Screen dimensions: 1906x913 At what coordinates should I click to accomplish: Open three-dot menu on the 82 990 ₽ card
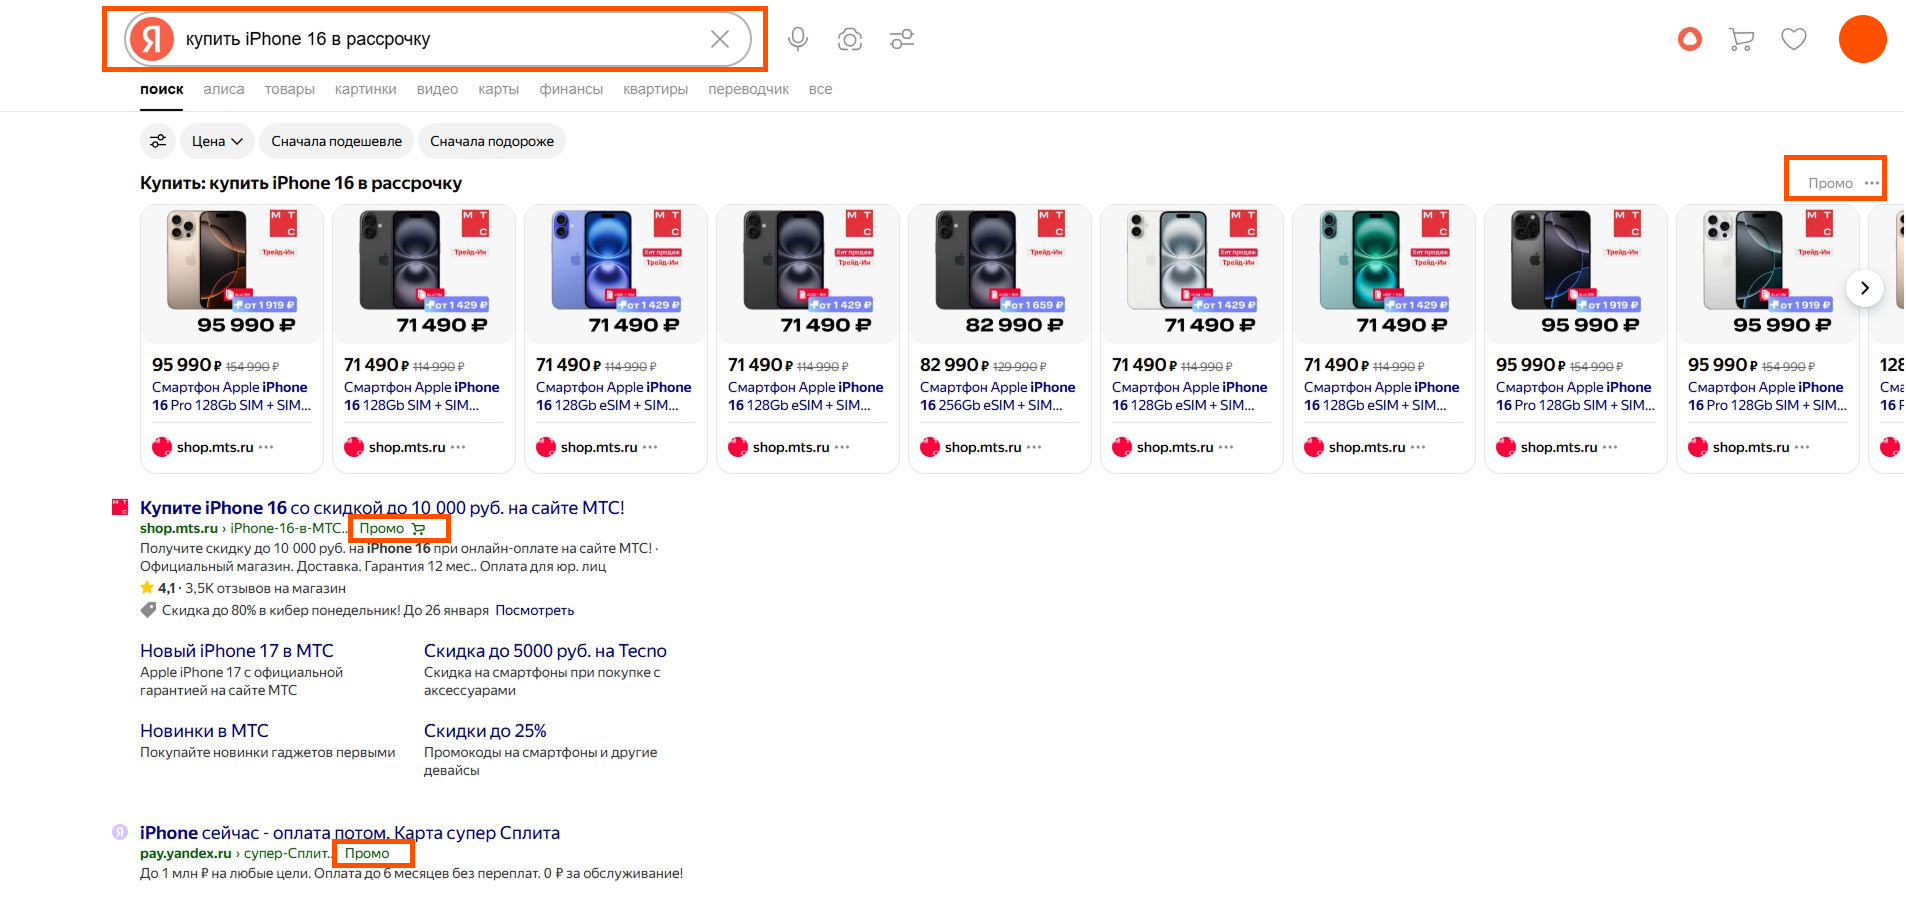tap(1034, 447)
